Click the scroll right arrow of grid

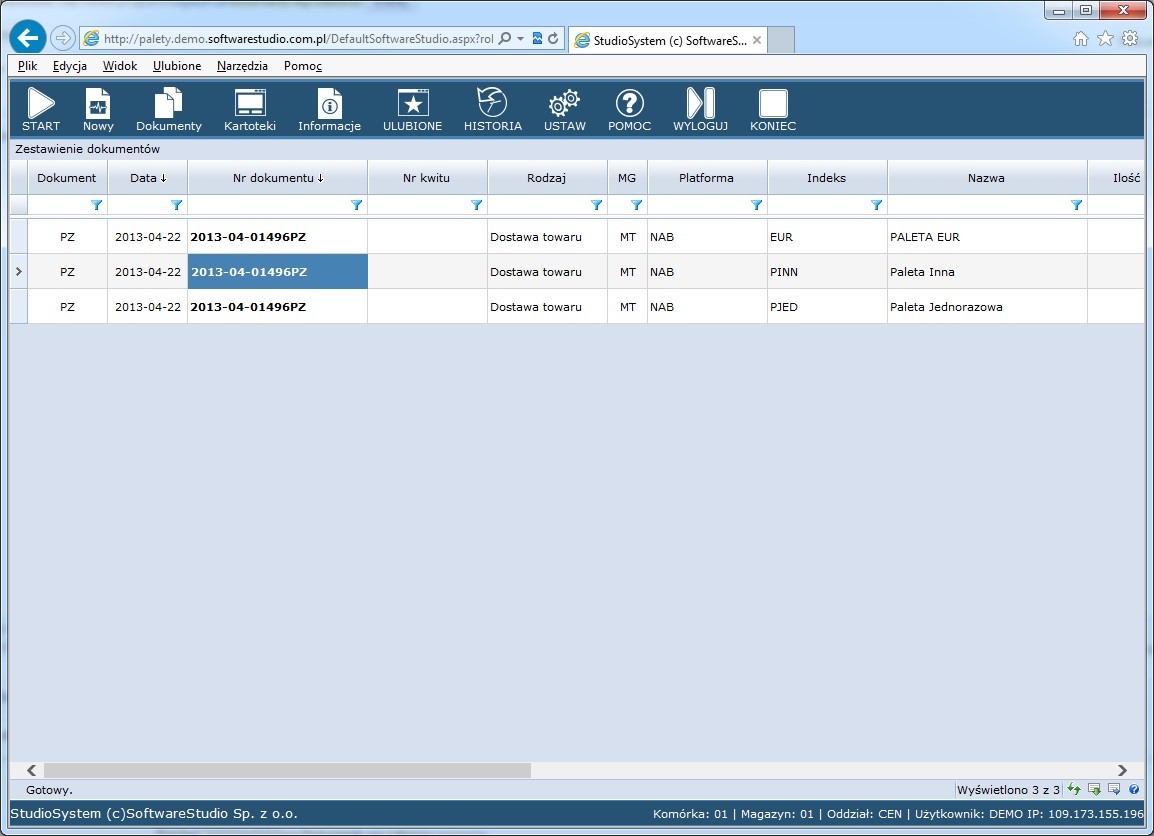click(1122, 770)
